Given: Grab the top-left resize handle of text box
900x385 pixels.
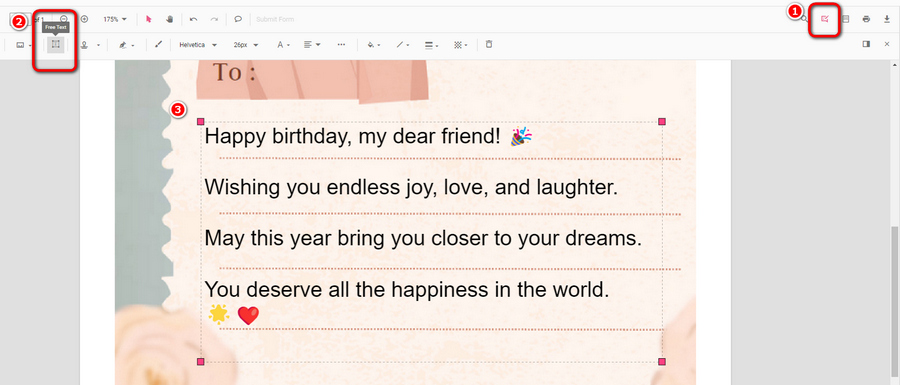Looking at the screenshot, I should pyautogui.click(x=200, y=122).
